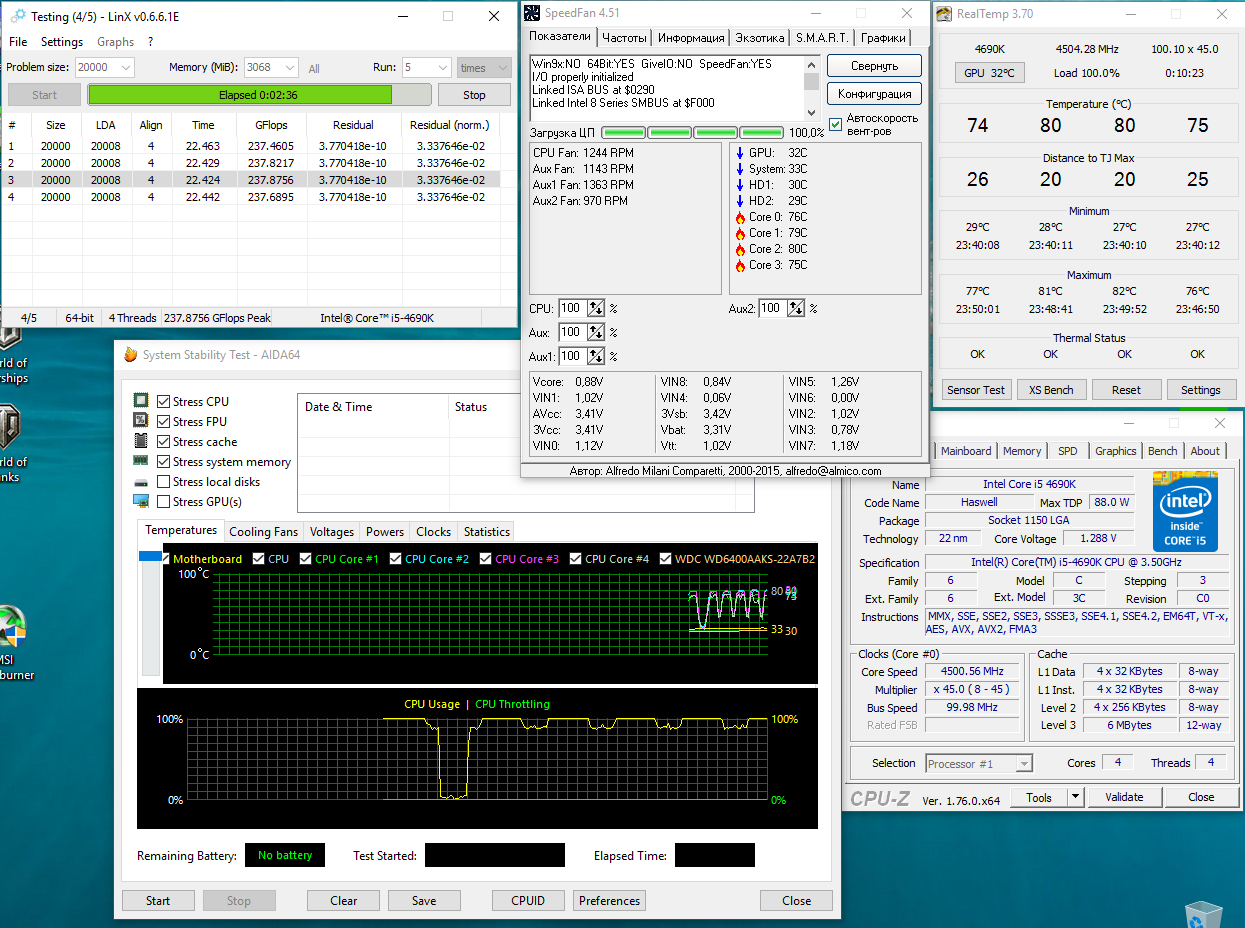Click the XS Bench button in RealTemp

coord(1051,390)
